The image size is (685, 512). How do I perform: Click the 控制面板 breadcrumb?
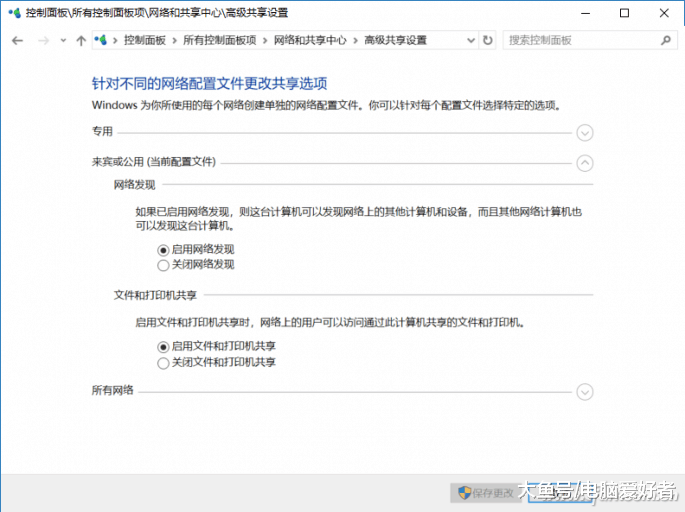145,40
